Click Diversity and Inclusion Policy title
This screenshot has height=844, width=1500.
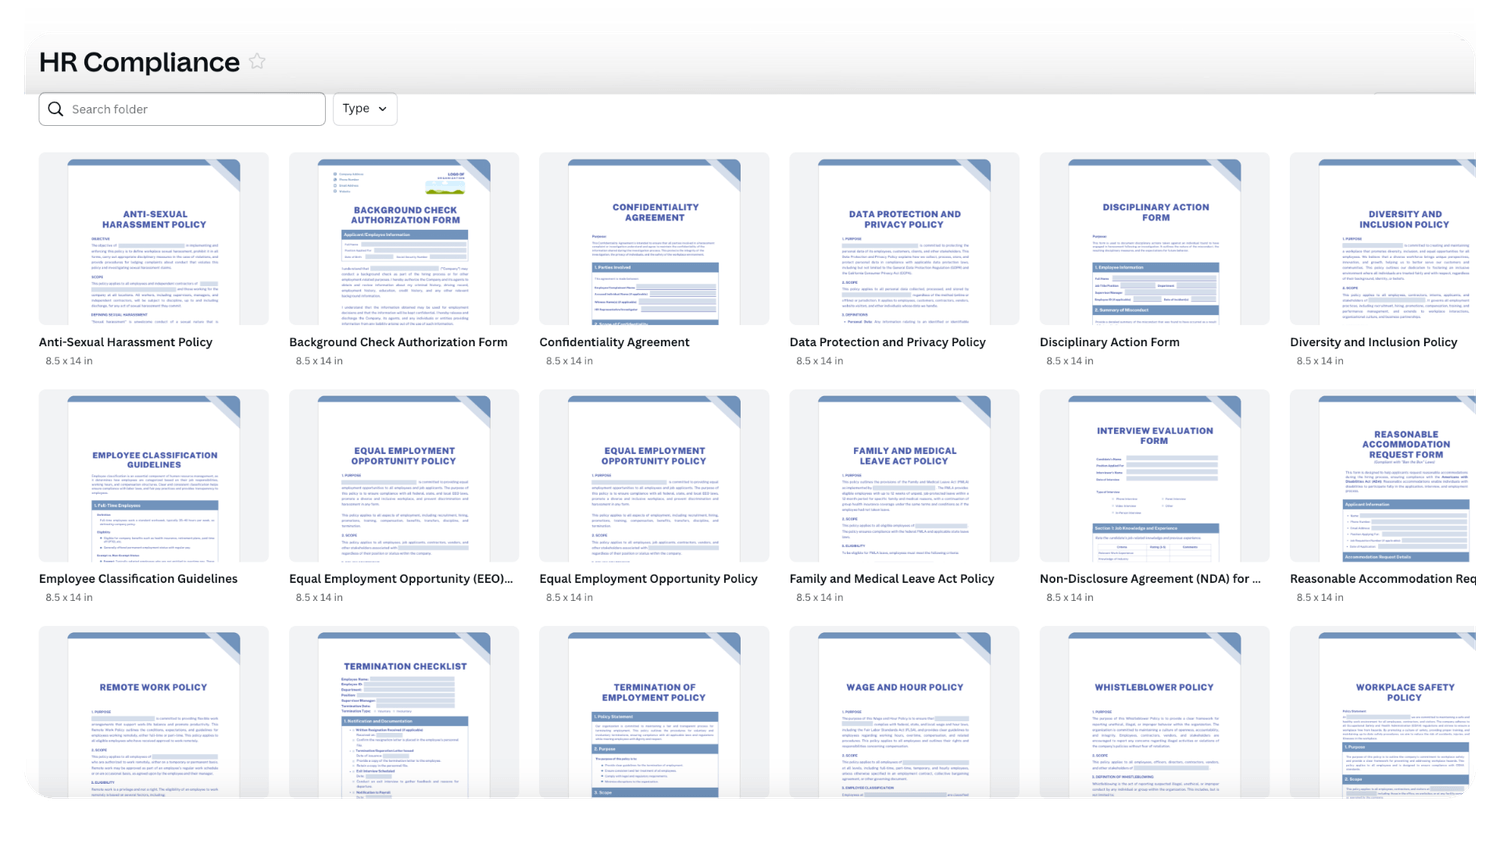click(1373, 342)
